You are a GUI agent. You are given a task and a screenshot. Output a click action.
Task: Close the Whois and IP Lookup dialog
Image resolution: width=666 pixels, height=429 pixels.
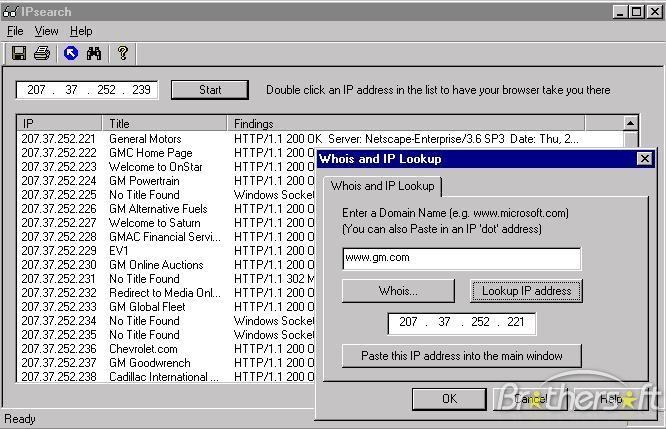[x=644, y=159]
